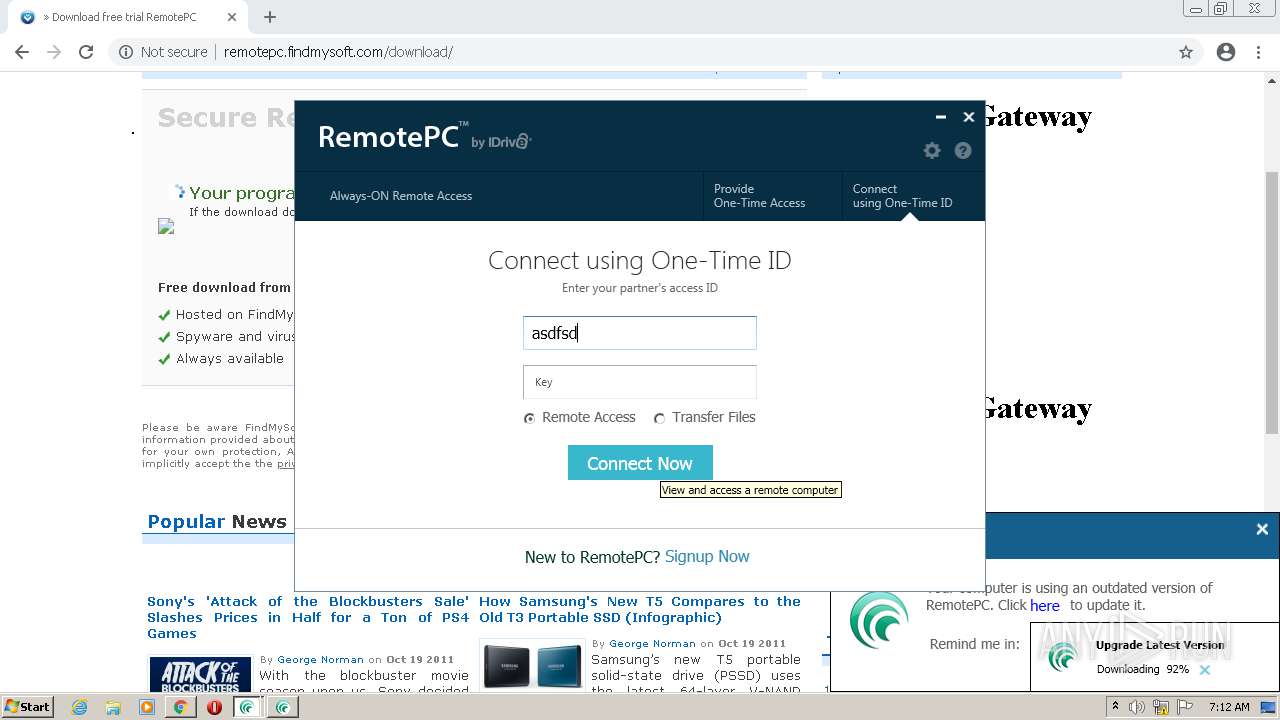Open George Norman author link under Sony article

click(x=320, y=660)
